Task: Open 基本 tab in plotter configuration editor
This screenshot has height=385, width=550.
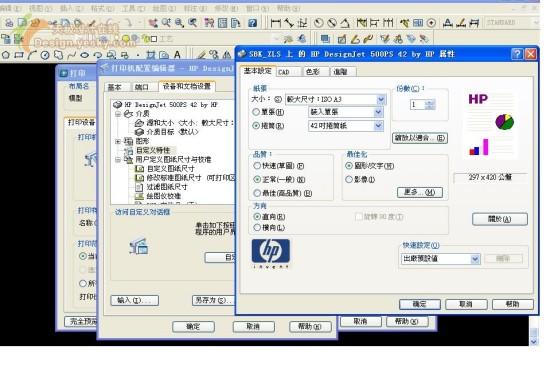Action: [117, 87]
